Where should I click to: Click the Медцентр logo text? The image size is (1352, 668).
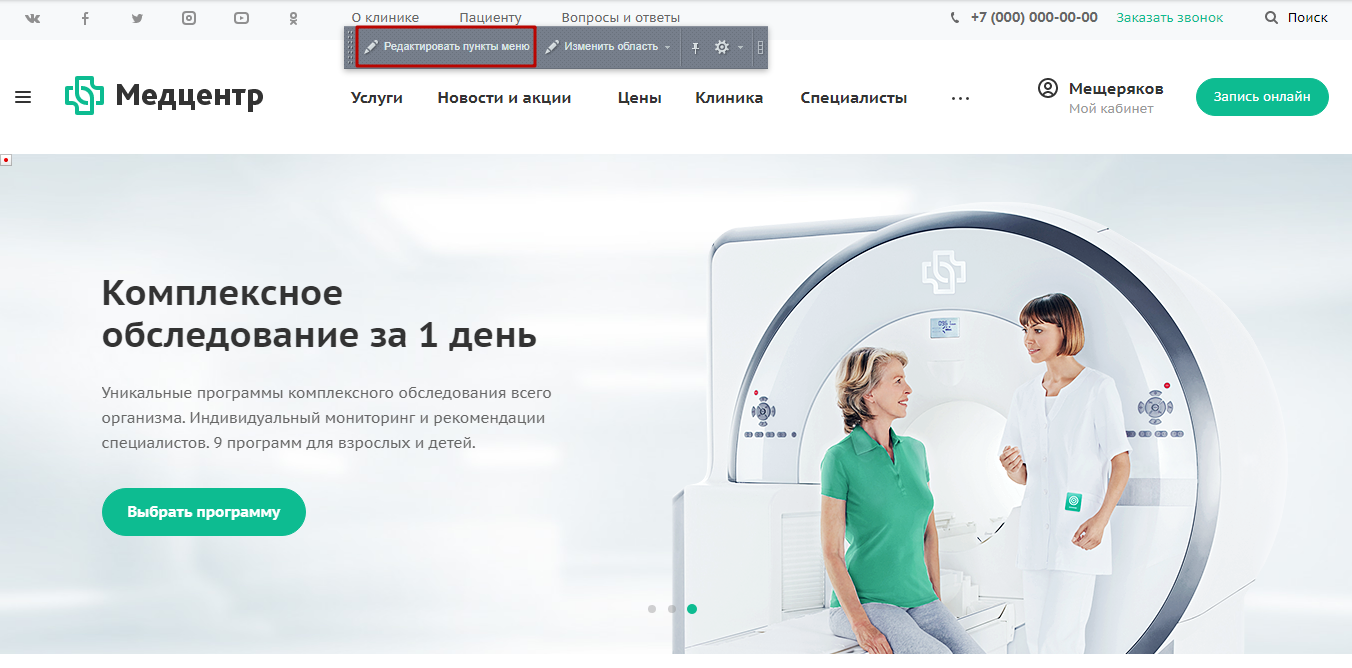coord(190,96)
